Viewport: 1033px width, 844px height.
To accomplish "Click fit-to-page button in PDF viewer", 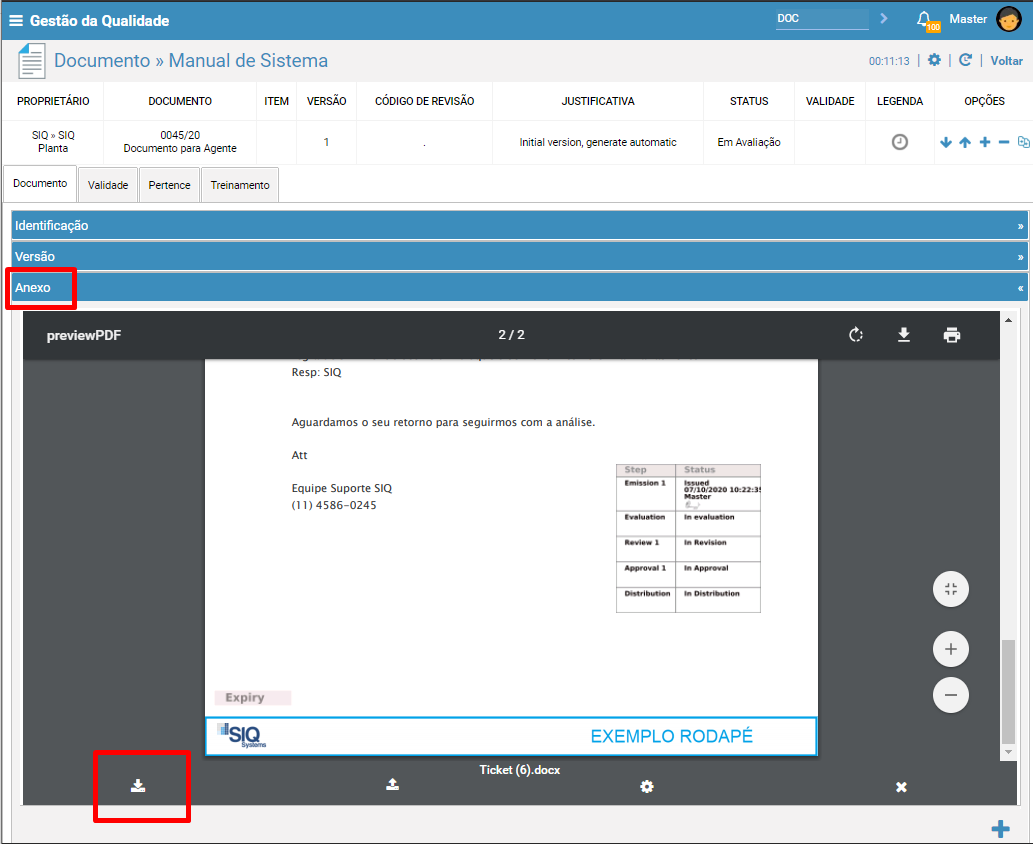I will coord(951,589).
